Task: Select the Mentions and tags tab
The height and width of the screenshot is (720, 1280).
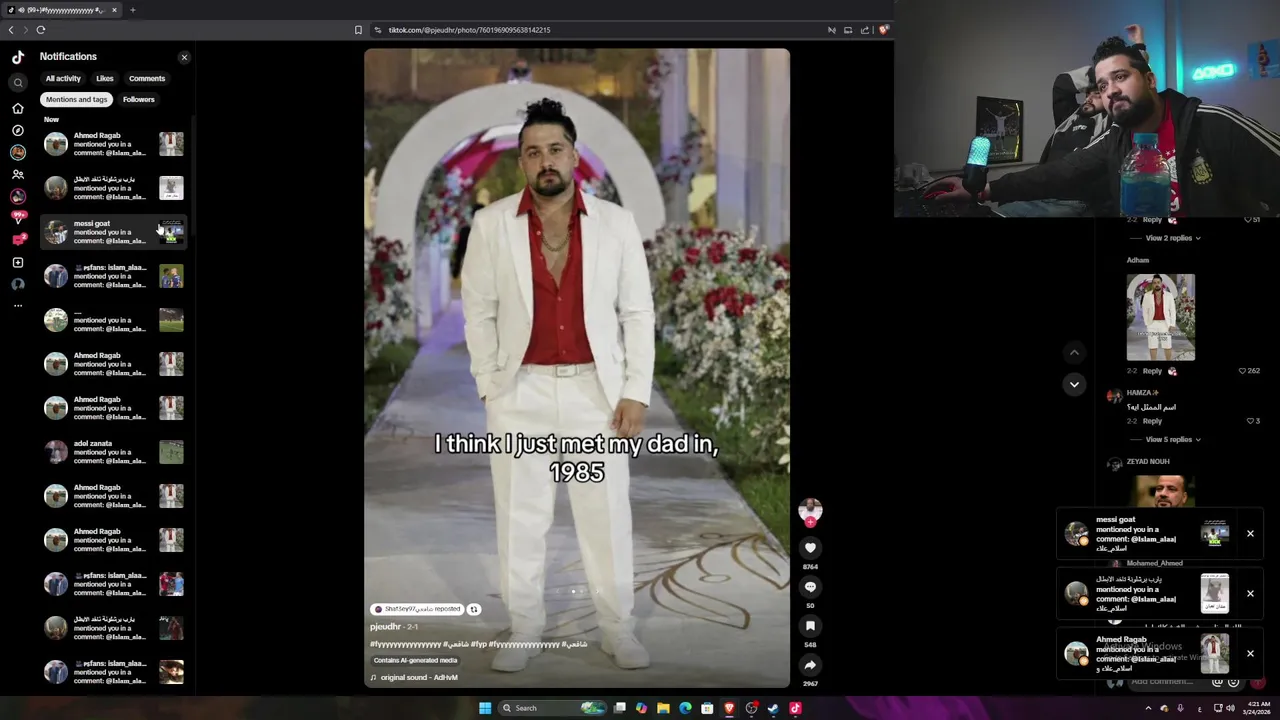Action: (x=76, y=99)
